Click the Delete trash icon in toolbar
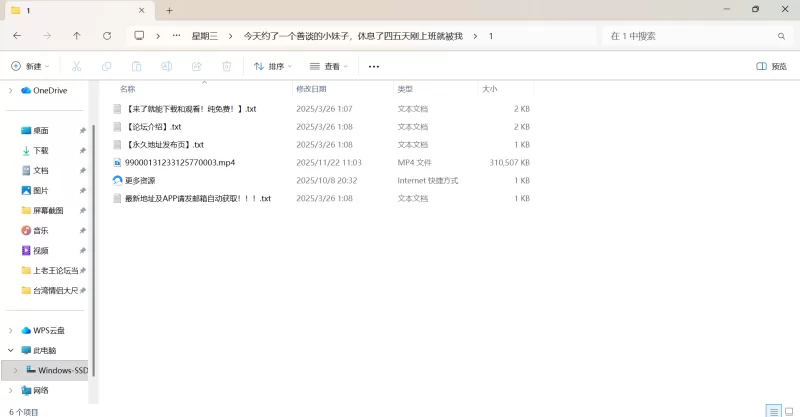Viewport: 800px width, 417px height. pyautogui.click(x=227, y=66)
